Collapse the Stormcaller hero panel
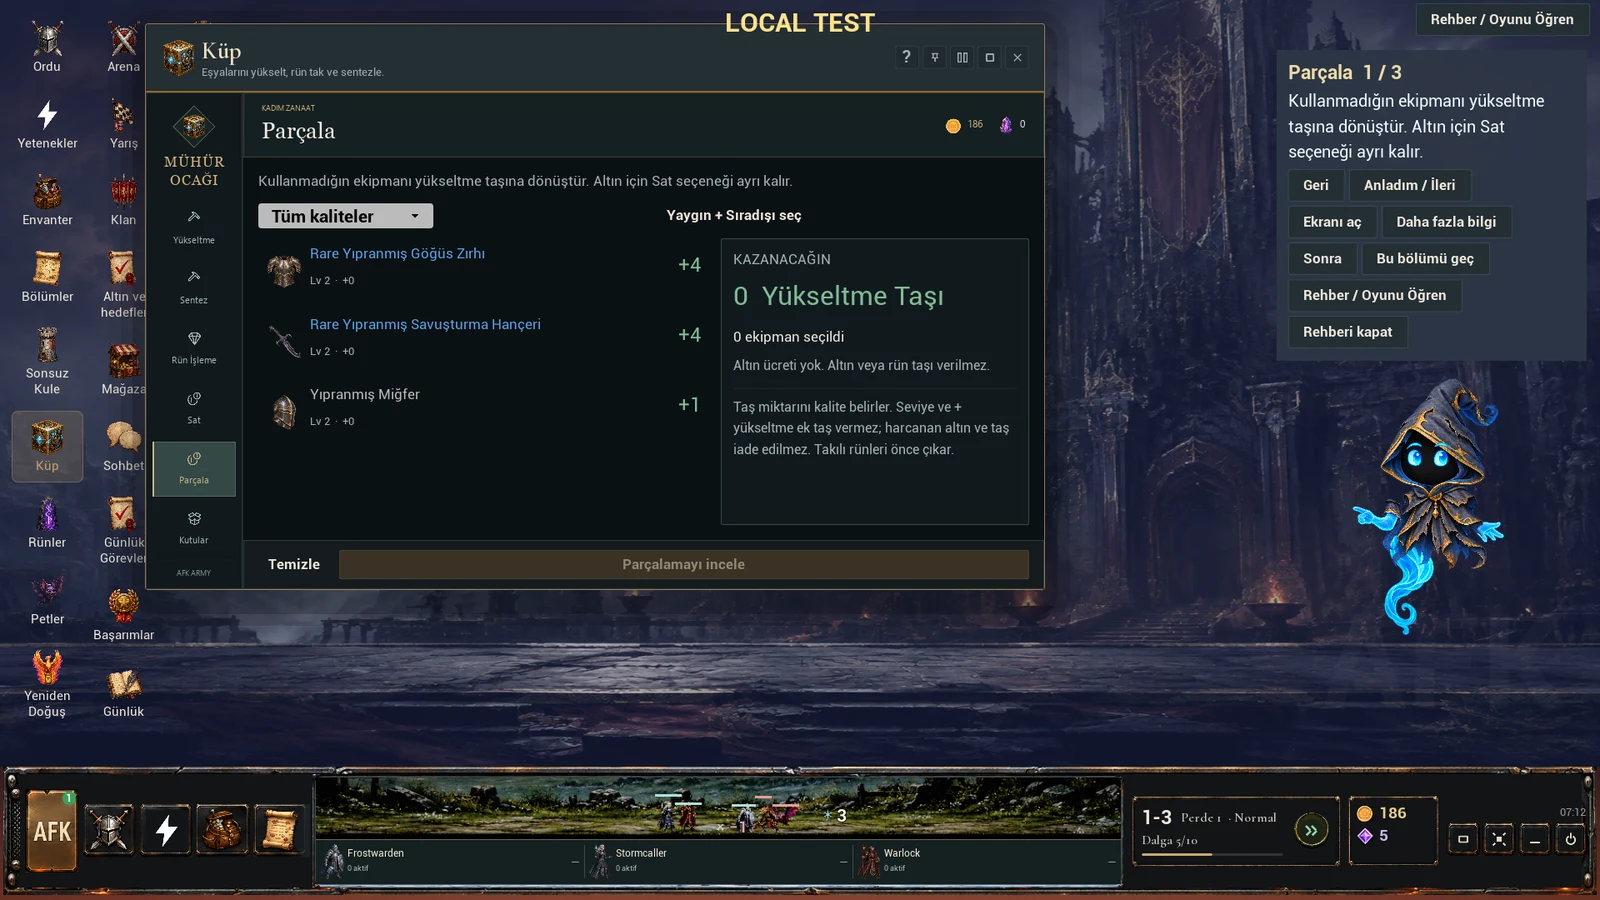Image resolution: width=1600 pixels, height=900 pixels. coord(843,861)
